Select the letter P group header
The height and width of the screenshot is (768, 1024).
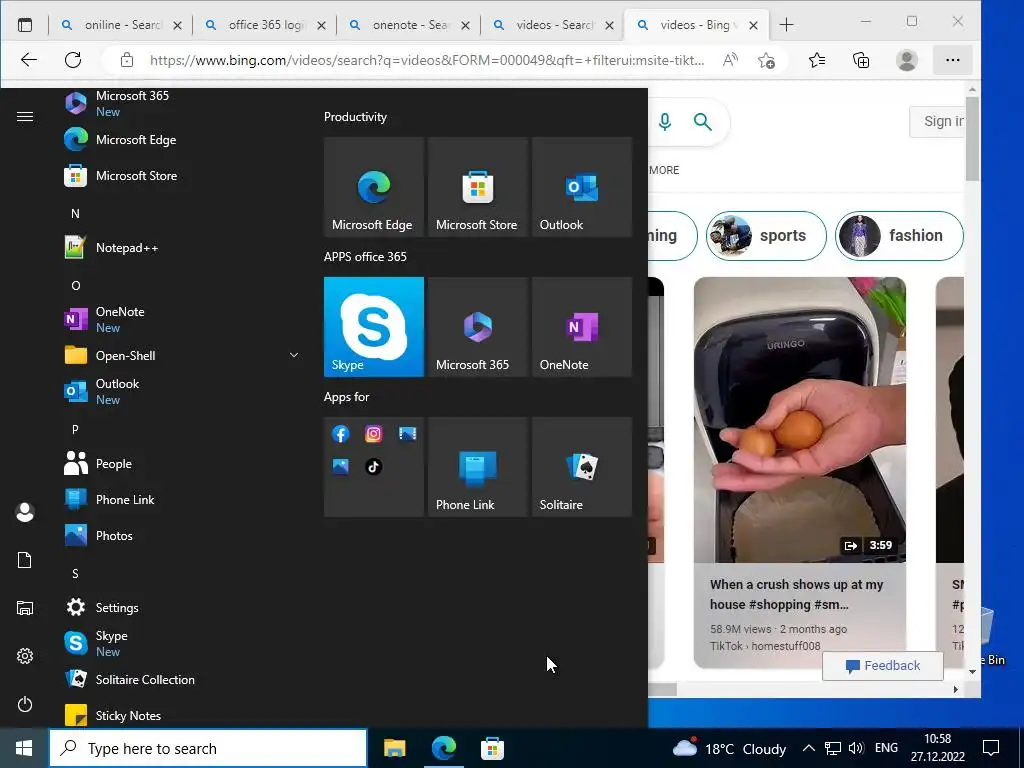75,430
